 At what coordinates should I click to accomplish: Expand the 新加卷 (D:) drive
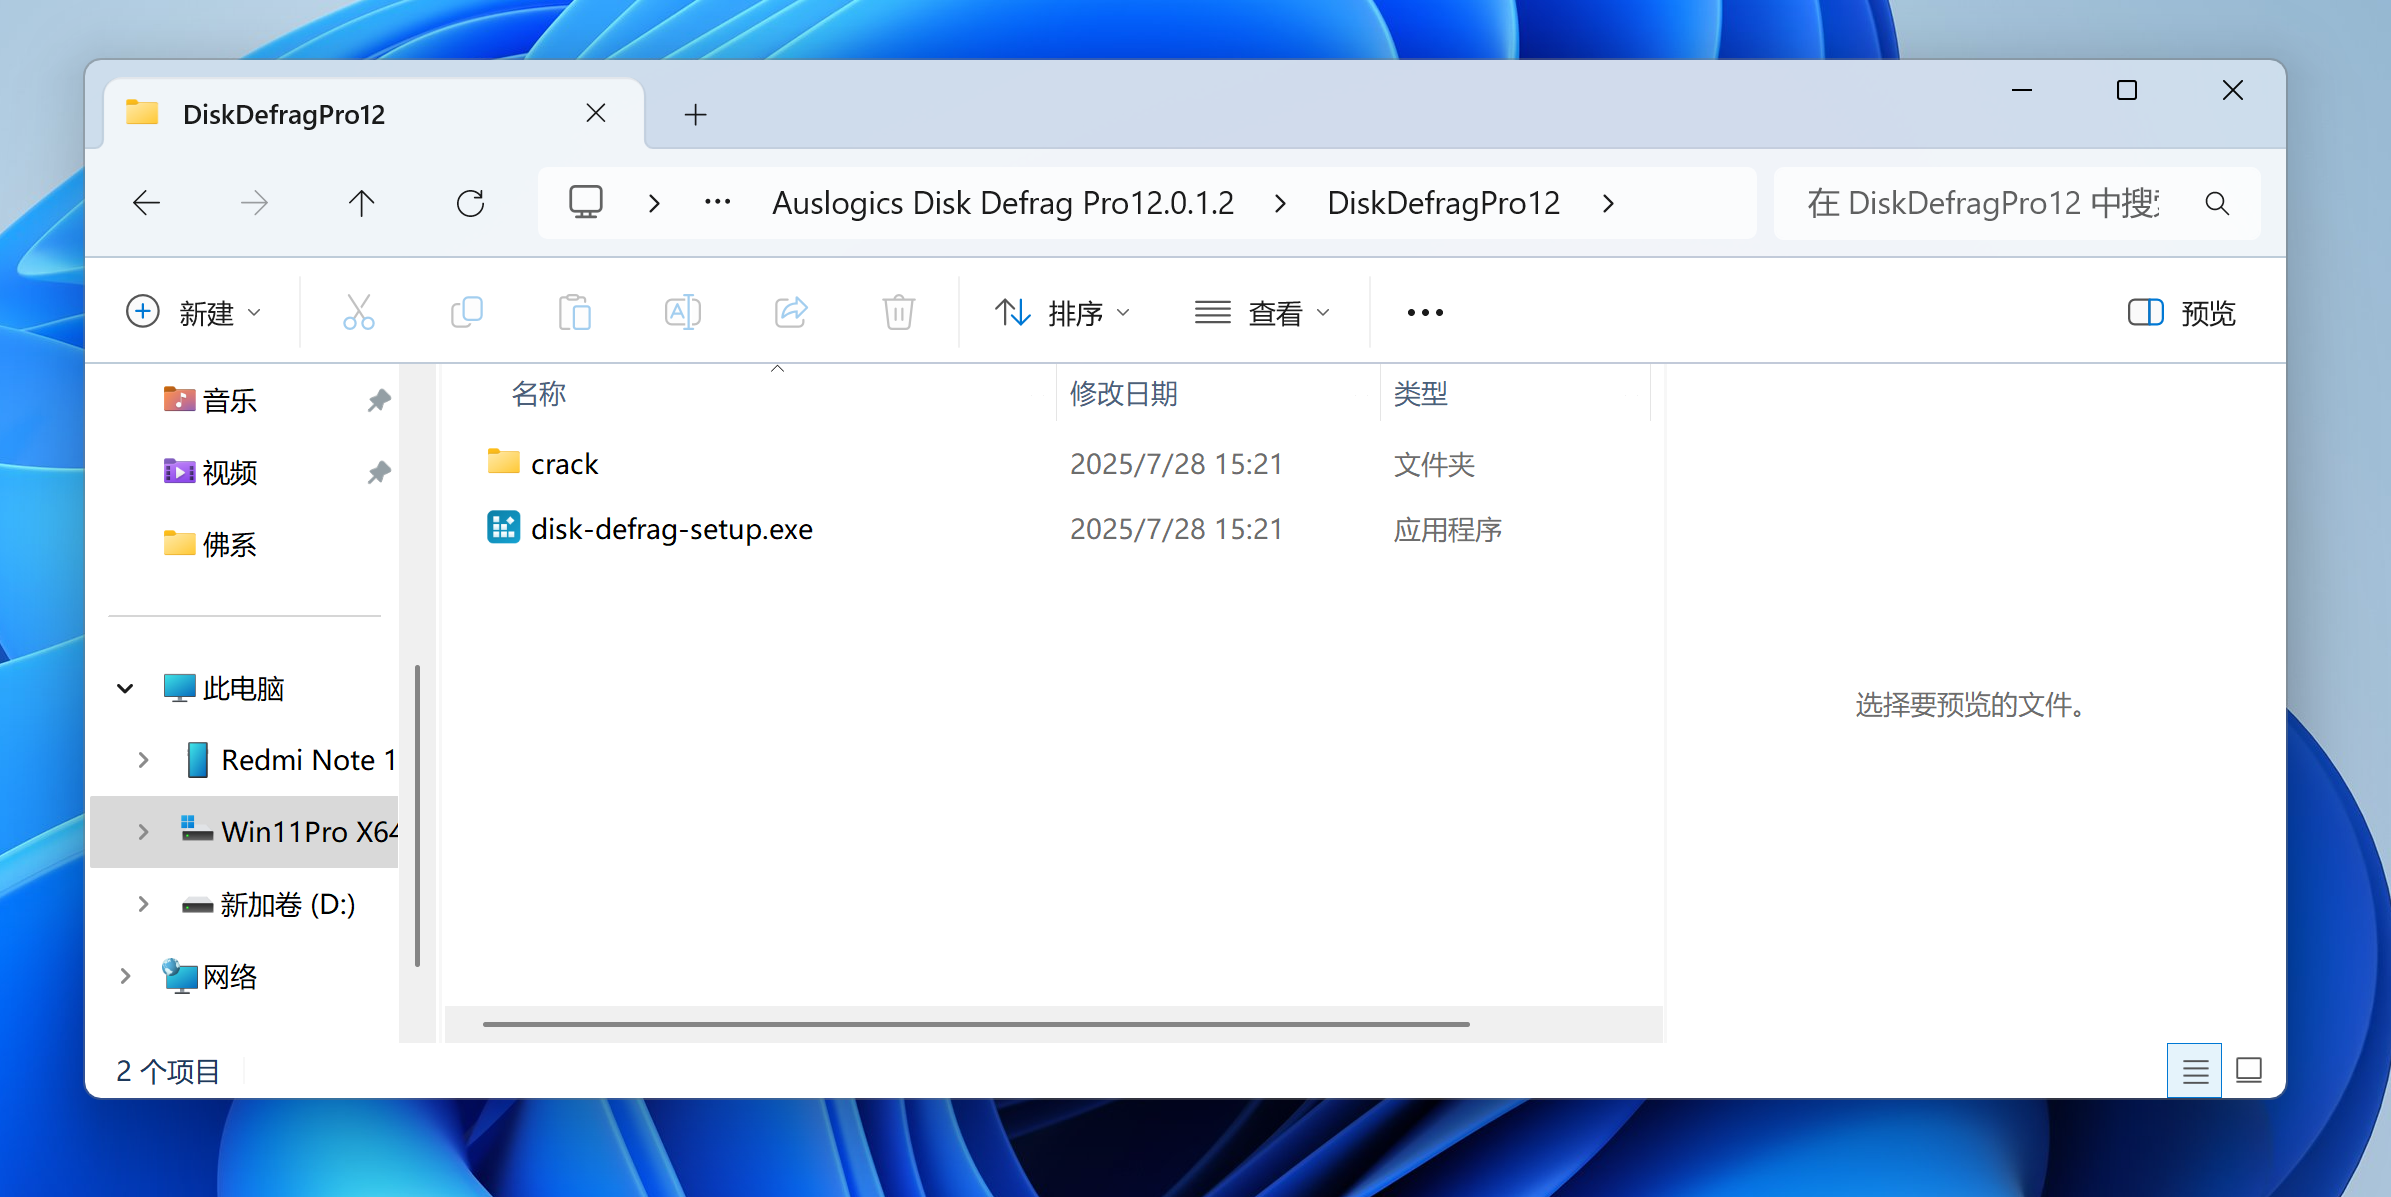144,904
